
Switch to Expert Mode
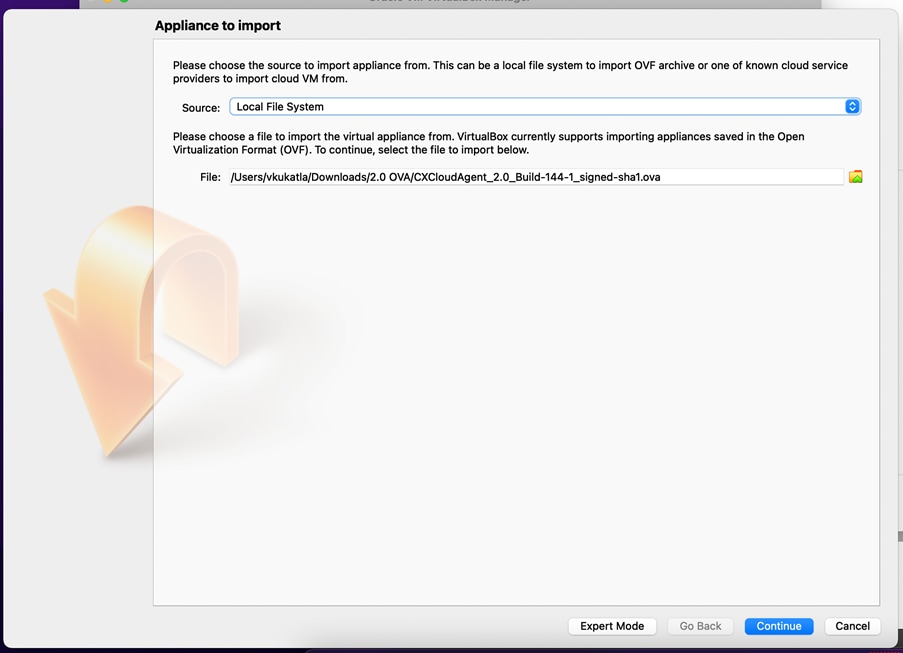[x=612, y=626]
